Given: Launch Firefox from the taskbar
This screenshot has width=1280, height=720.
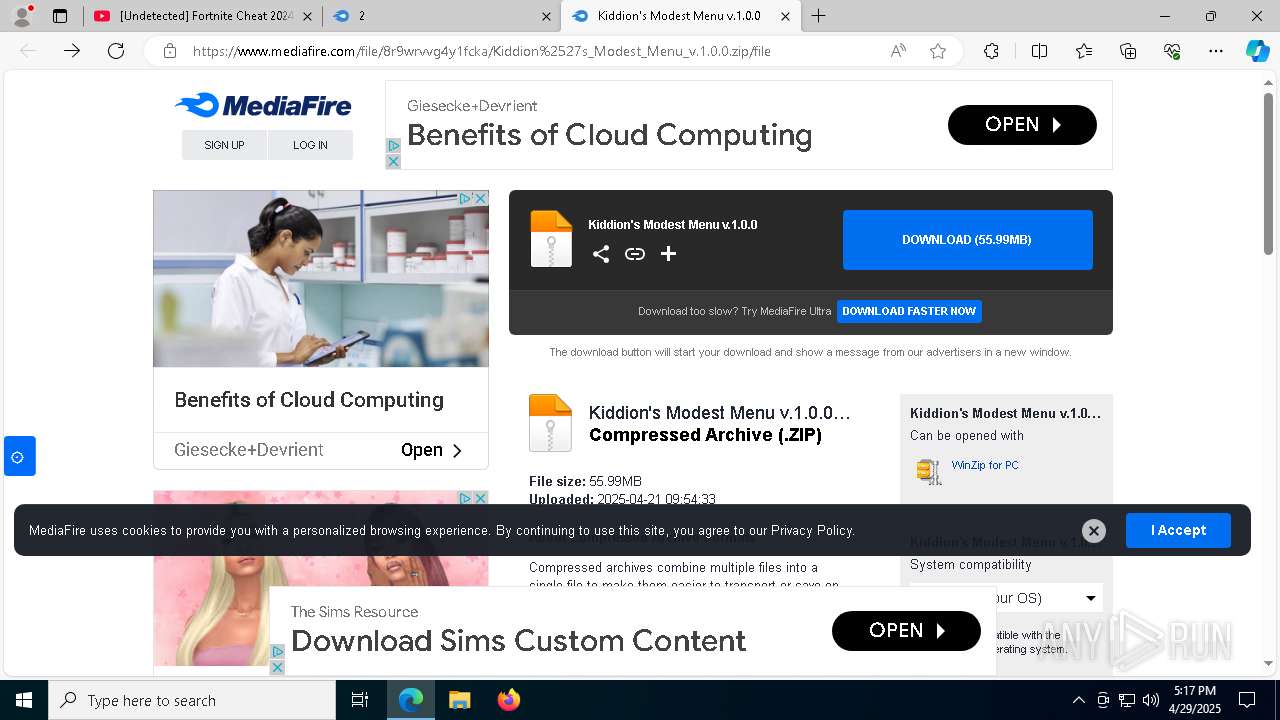Looking at the screenshot, I should [x=509, y=700].
